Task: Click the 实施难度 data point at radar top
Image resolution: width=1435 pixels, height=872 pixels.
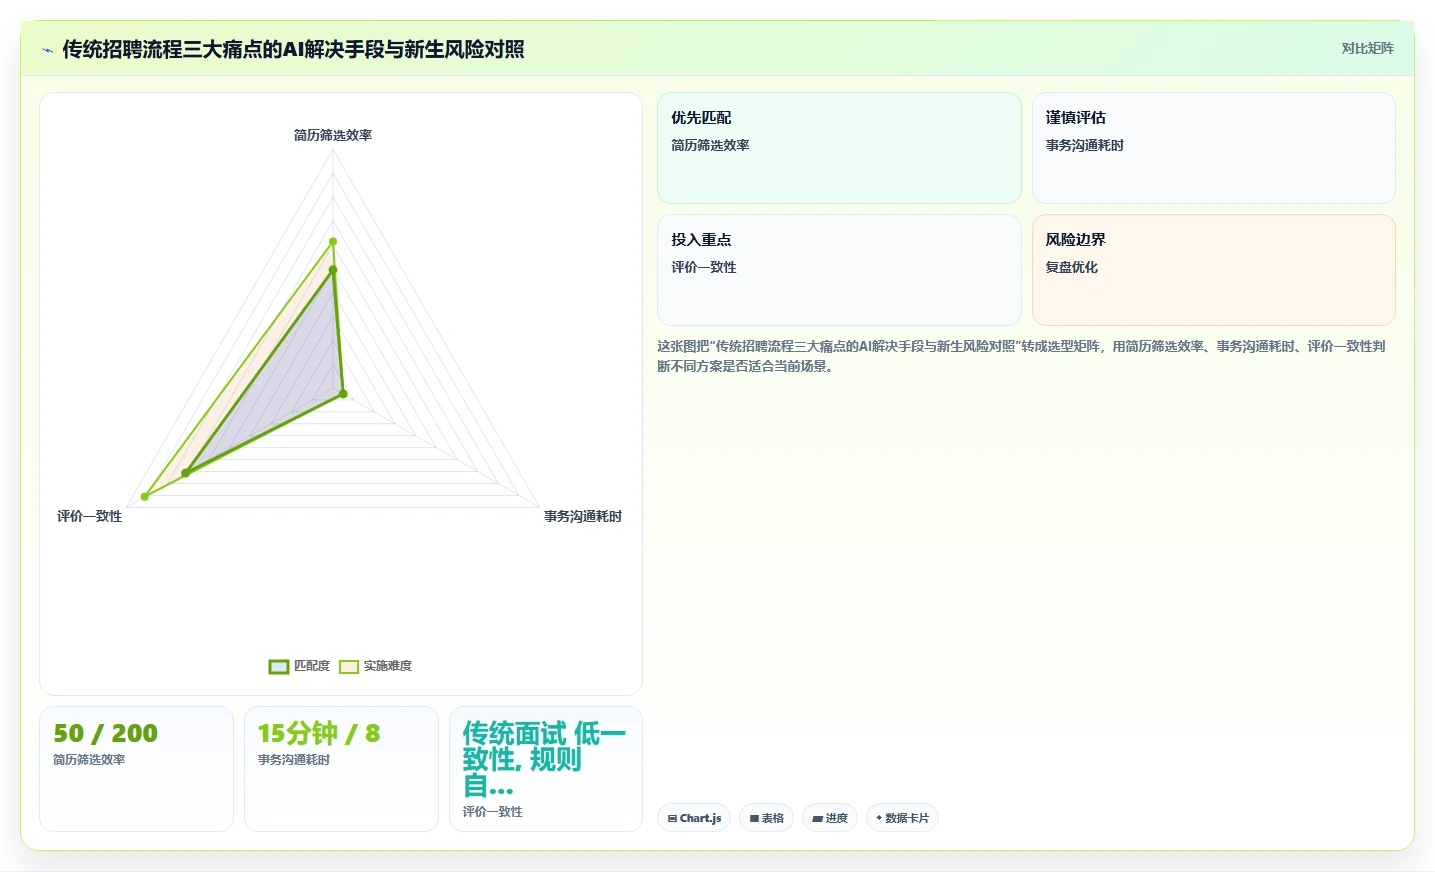Action: pos(333,241)
